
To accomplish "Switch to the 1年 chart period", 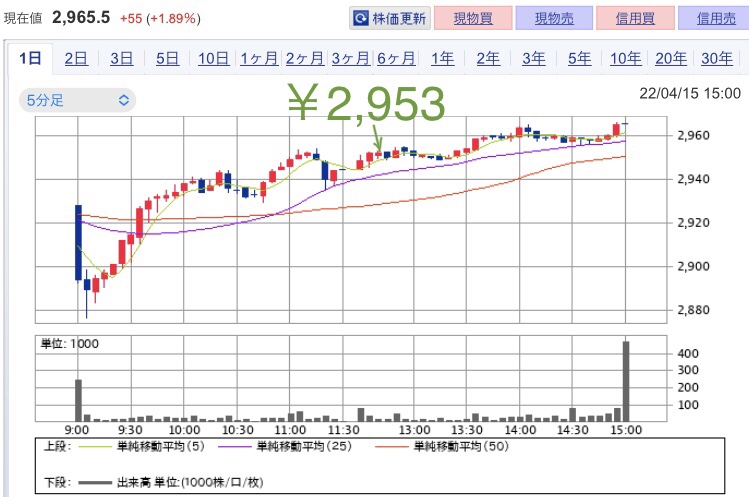I will click(442, 59).
